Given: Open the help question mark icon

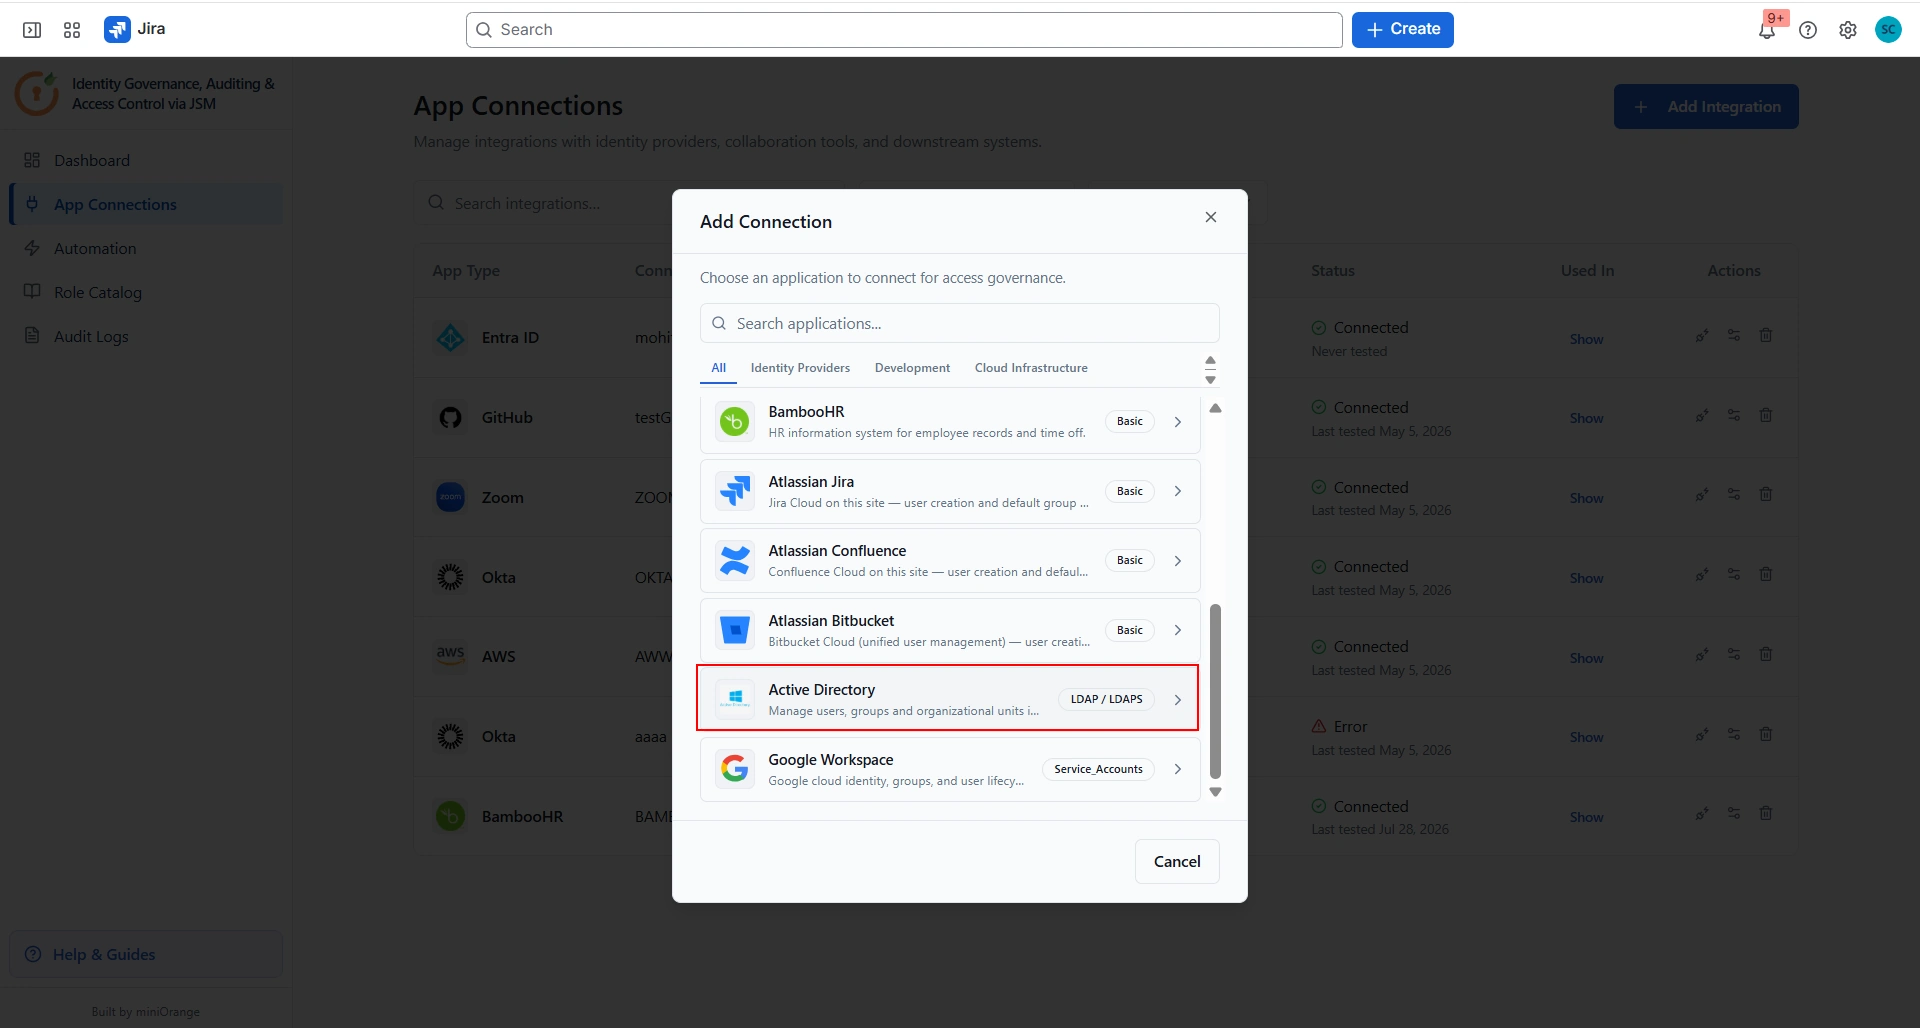Looking at the screenshot, I should pos(1808,30).
